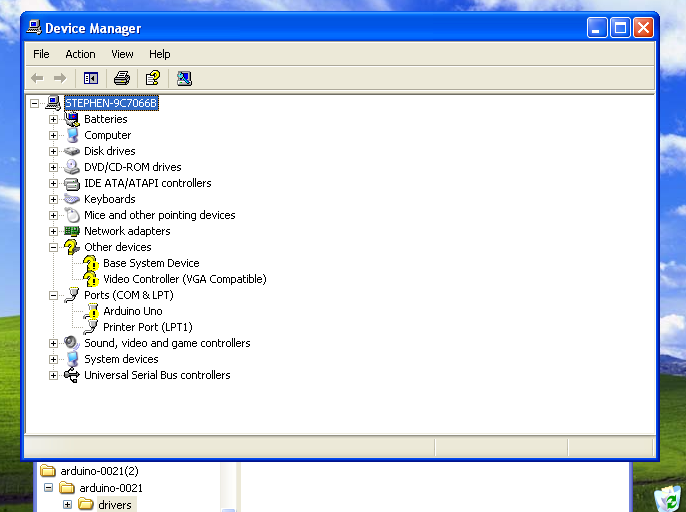Select the Arduino Uno device
Image resolution: width=686 pixels, height=512 pixels.
[133, 311]
